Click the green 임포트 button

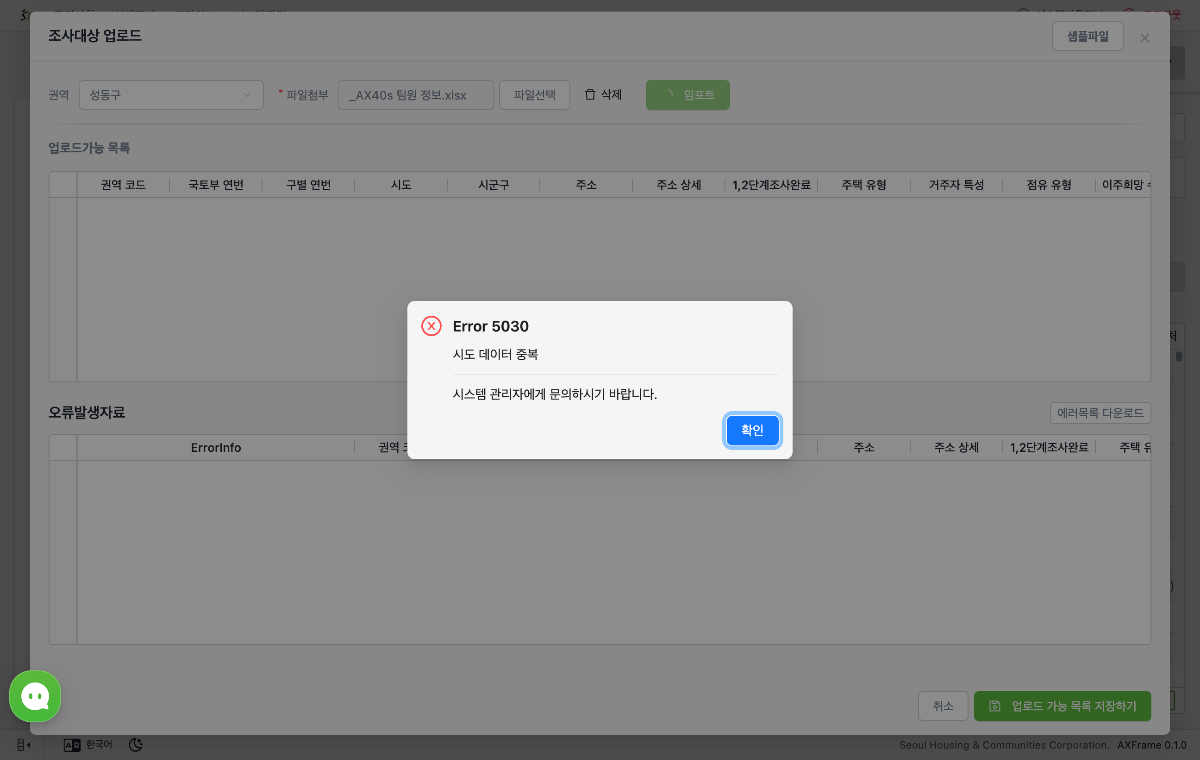click(x=688, y=95)
